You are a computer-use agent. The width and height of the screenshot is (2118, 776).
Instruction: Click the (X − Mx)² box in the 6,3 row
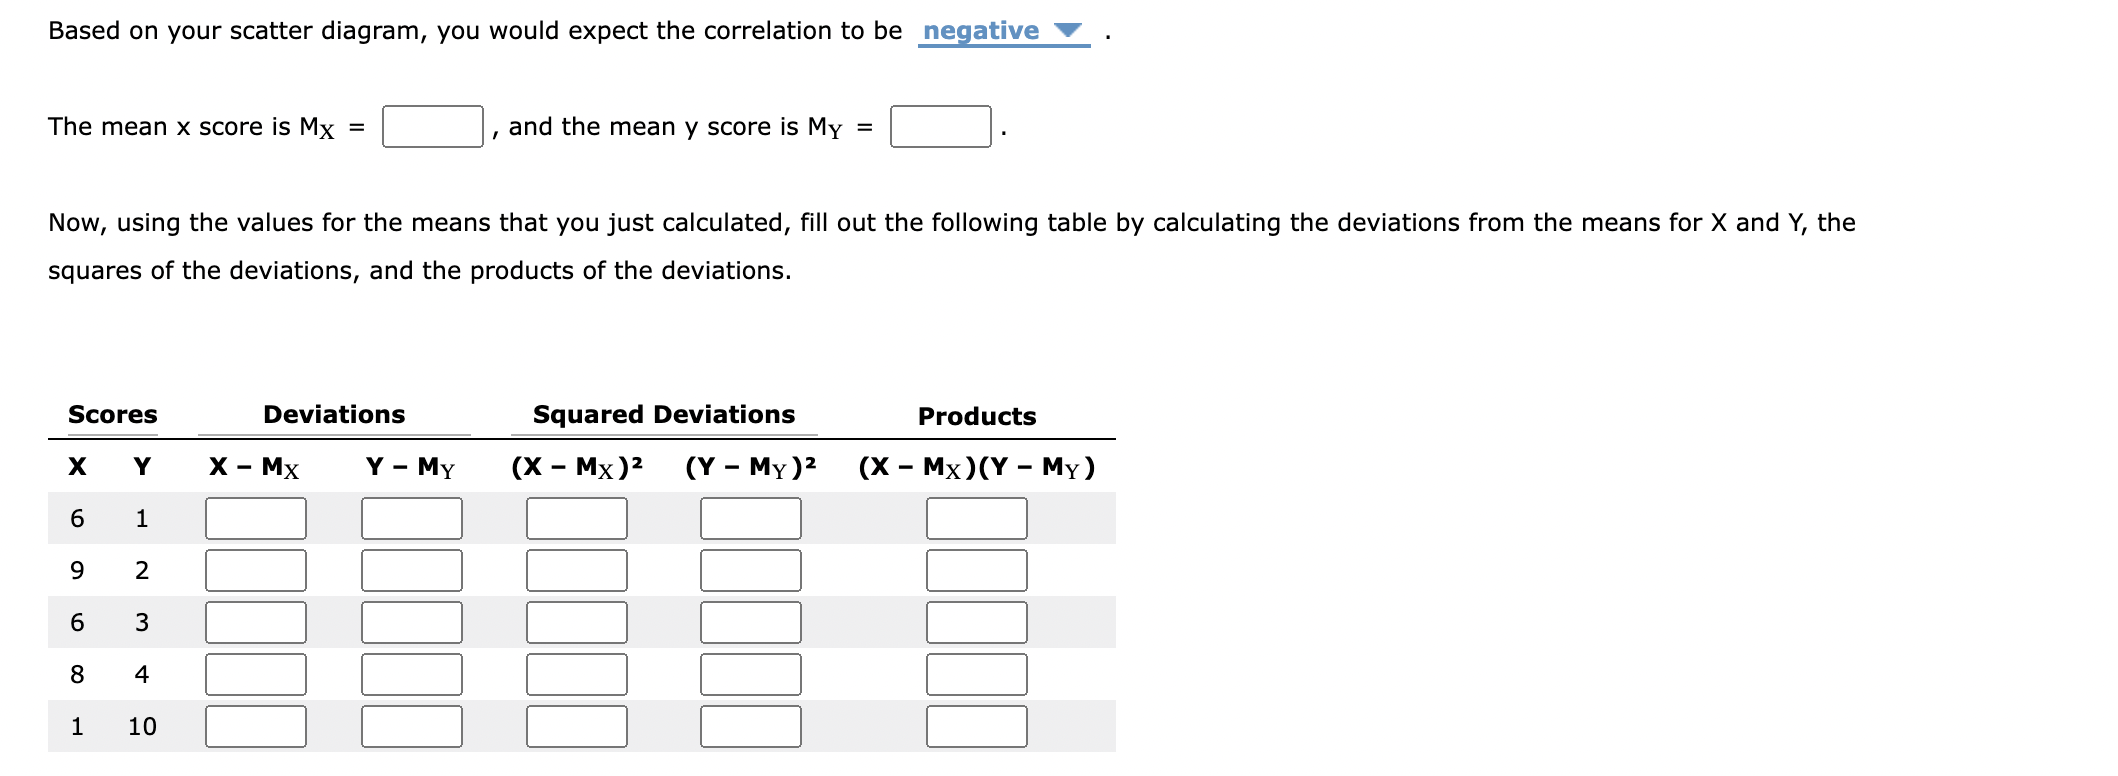click(577, 622)
